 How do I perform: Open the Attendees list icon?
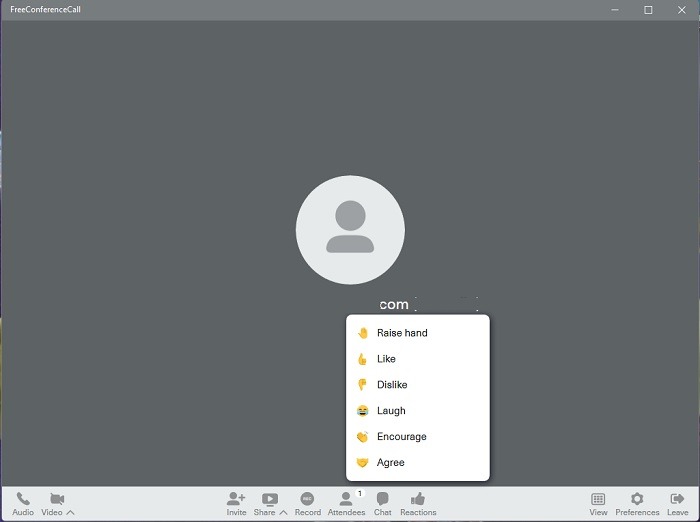[x=346, y=499]
